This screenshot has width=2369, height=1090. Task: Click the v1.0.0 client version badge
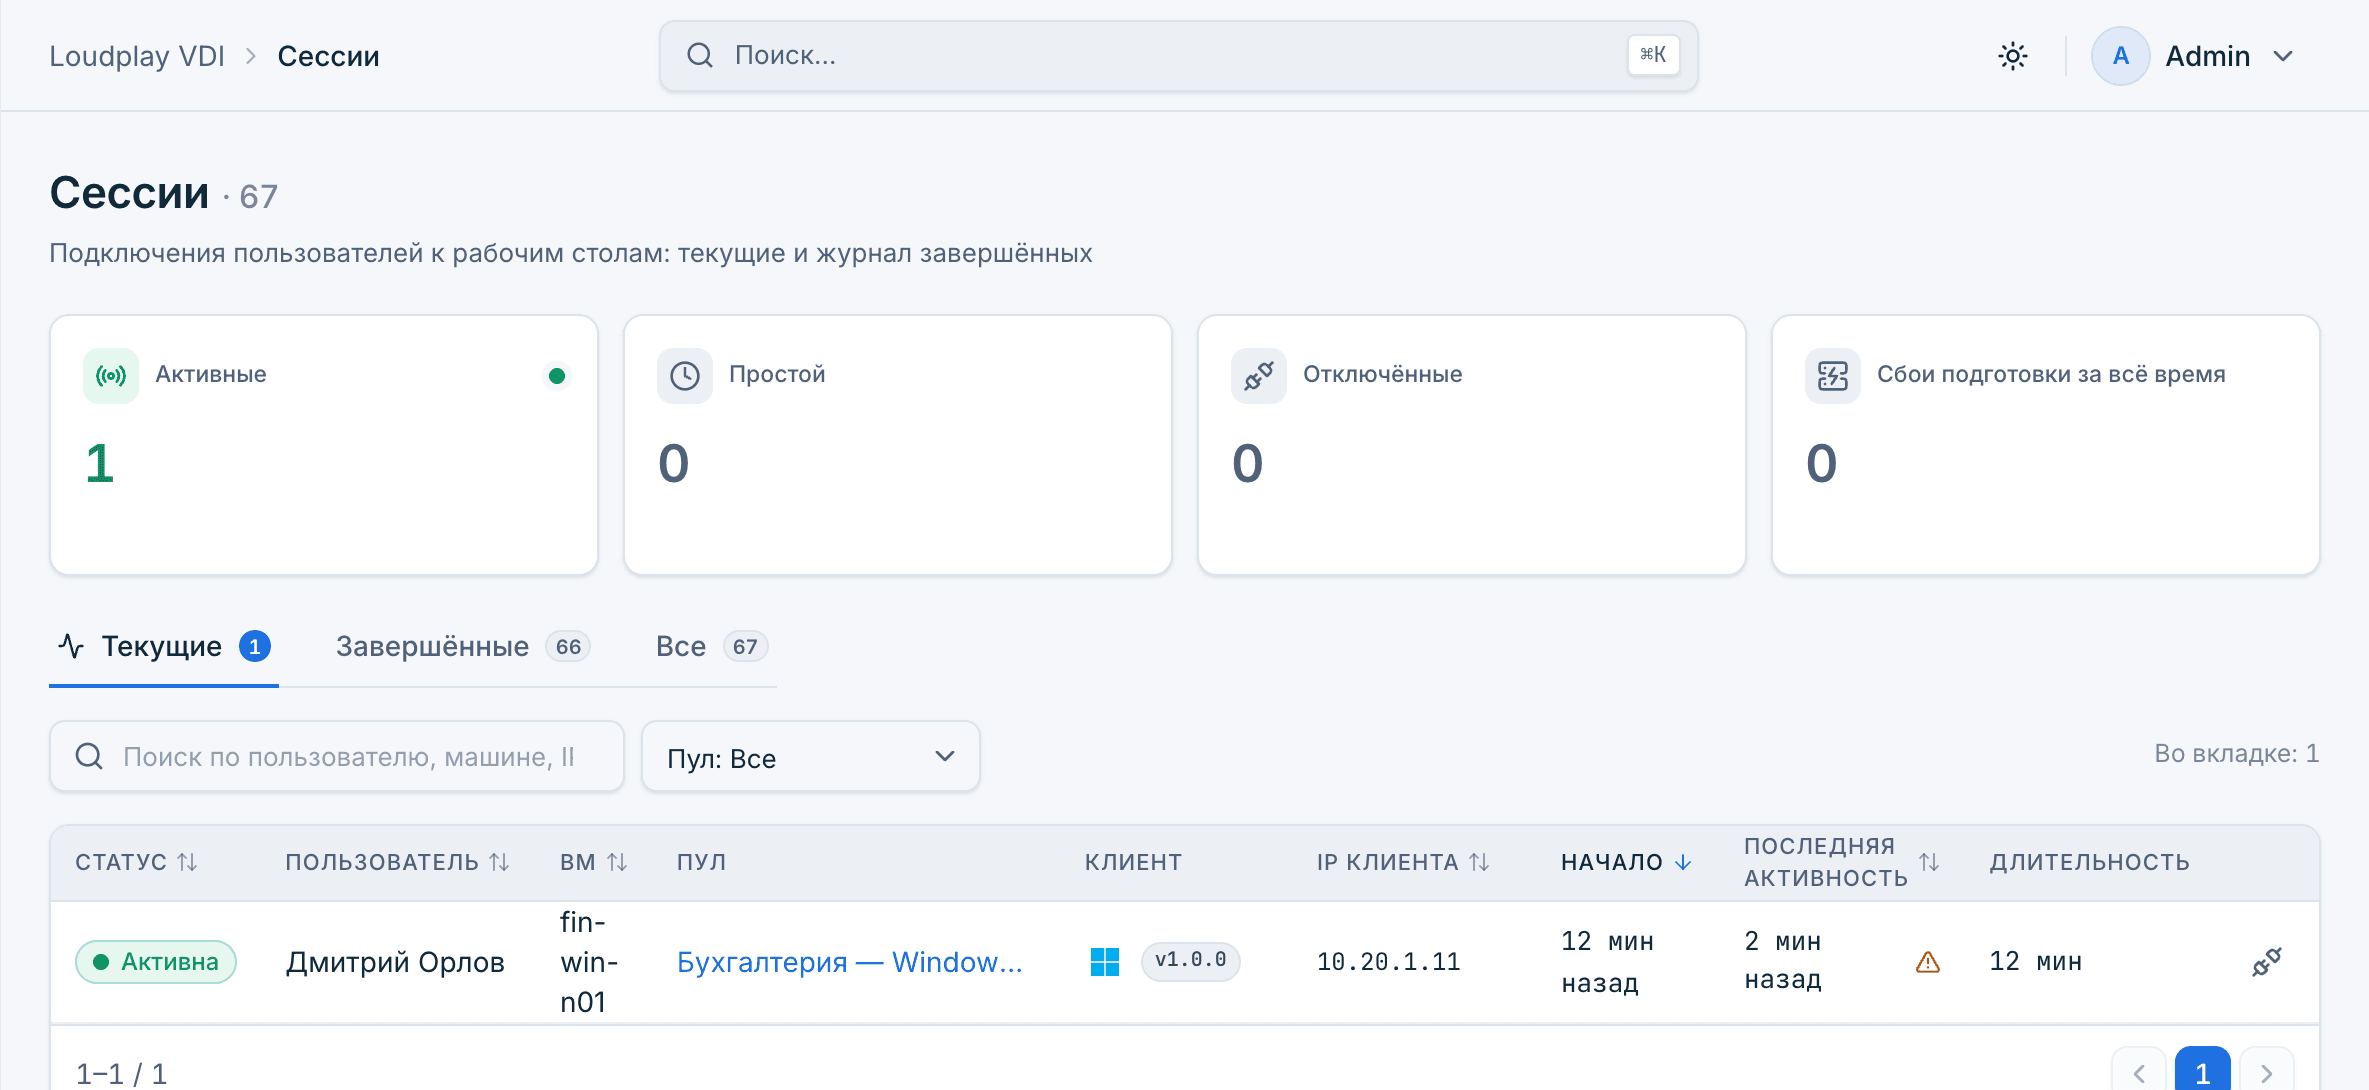(x=1190, y=961)
